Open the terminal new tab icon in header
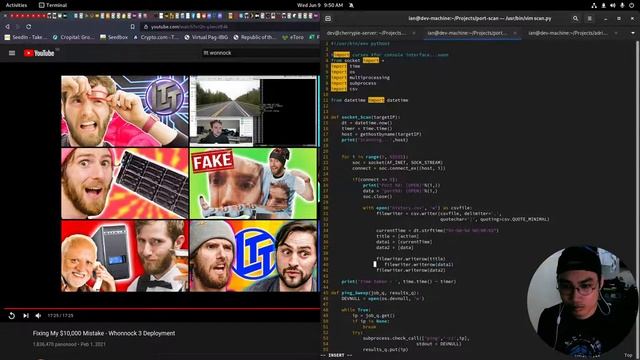This screenshot has width=640, height=360. click(328, 18)
